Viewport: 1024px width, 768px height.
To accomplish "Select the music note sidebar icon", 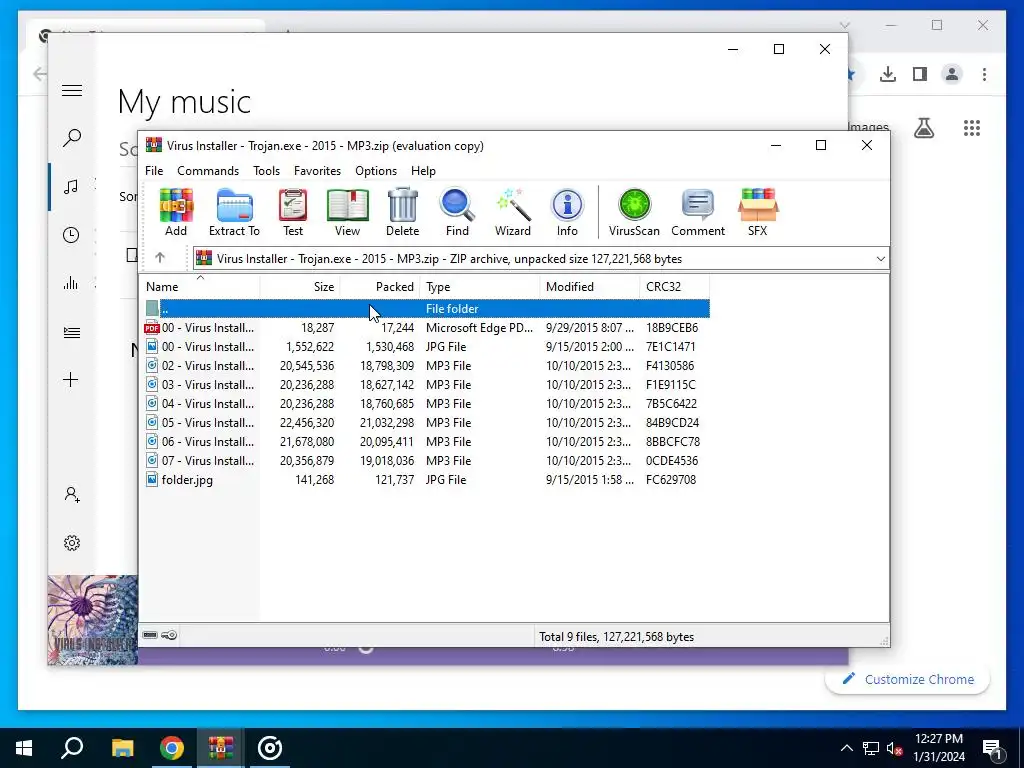I will coord(71,187).
